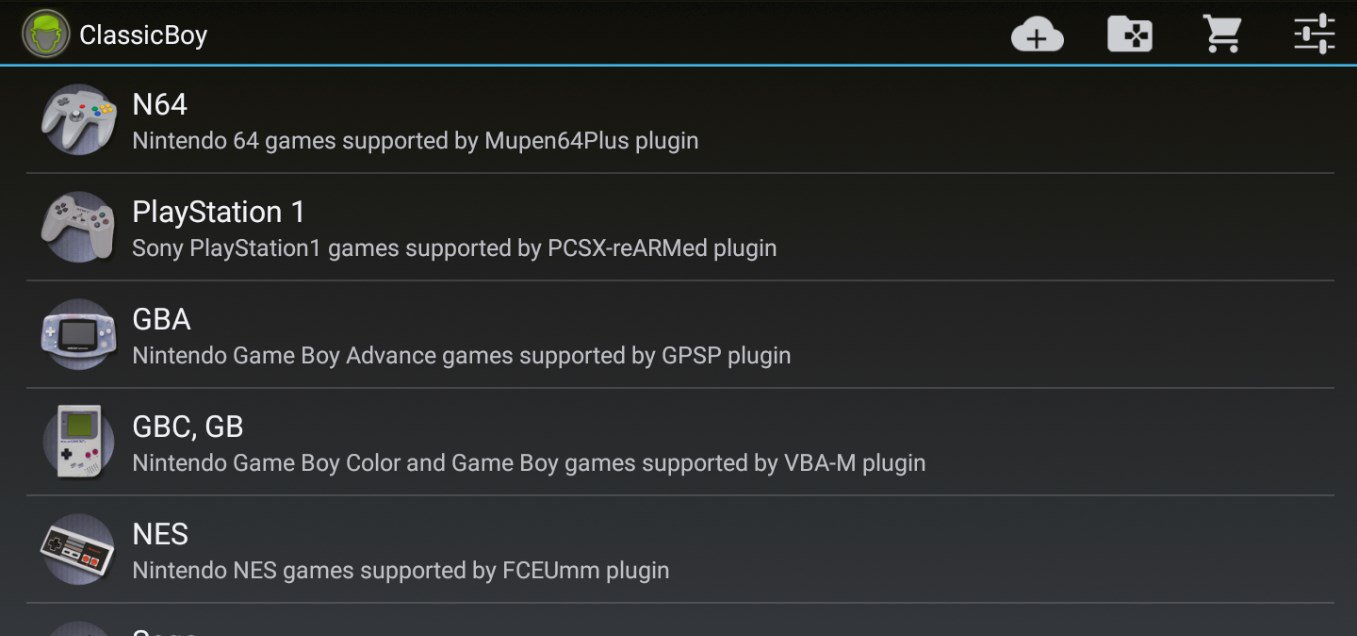Tap the ClassicBoy green logo icon
This screenshot has width=1357, height=636.
[46, 34]
